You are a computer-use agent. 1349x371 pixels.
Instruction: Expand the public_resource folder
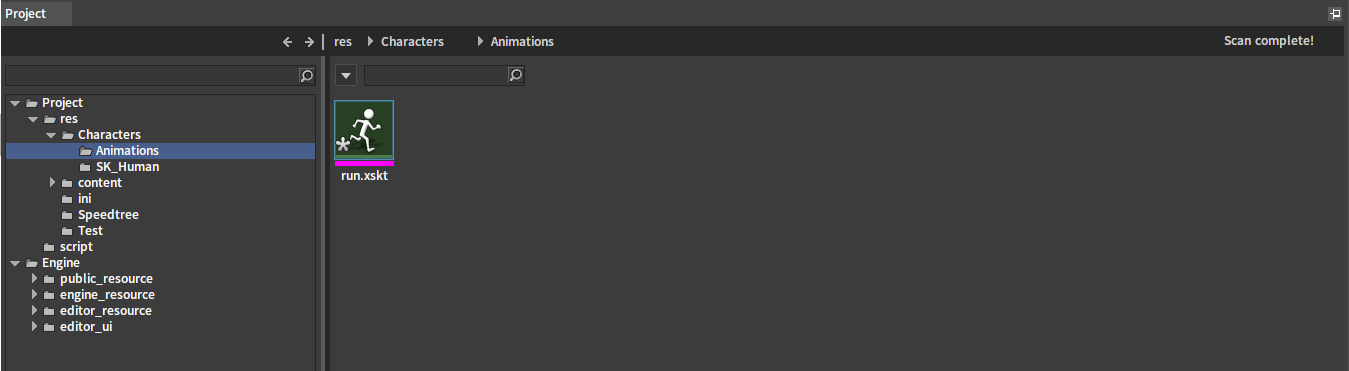tap(35, 279)
